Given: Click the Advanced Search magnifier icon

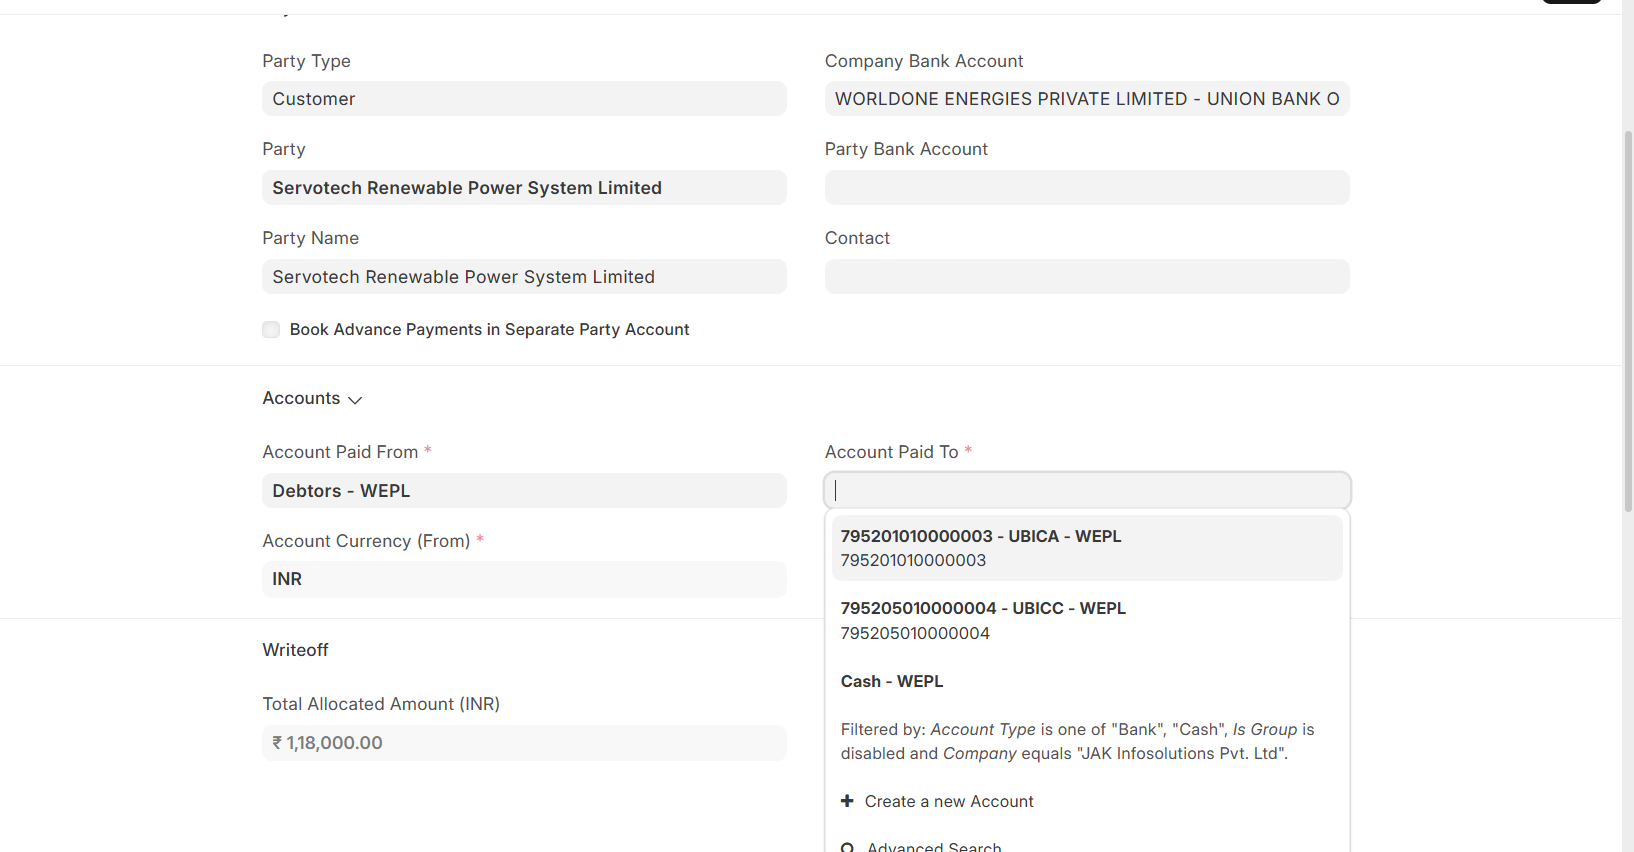Looking at the screenshot, I should coord(848,848).
